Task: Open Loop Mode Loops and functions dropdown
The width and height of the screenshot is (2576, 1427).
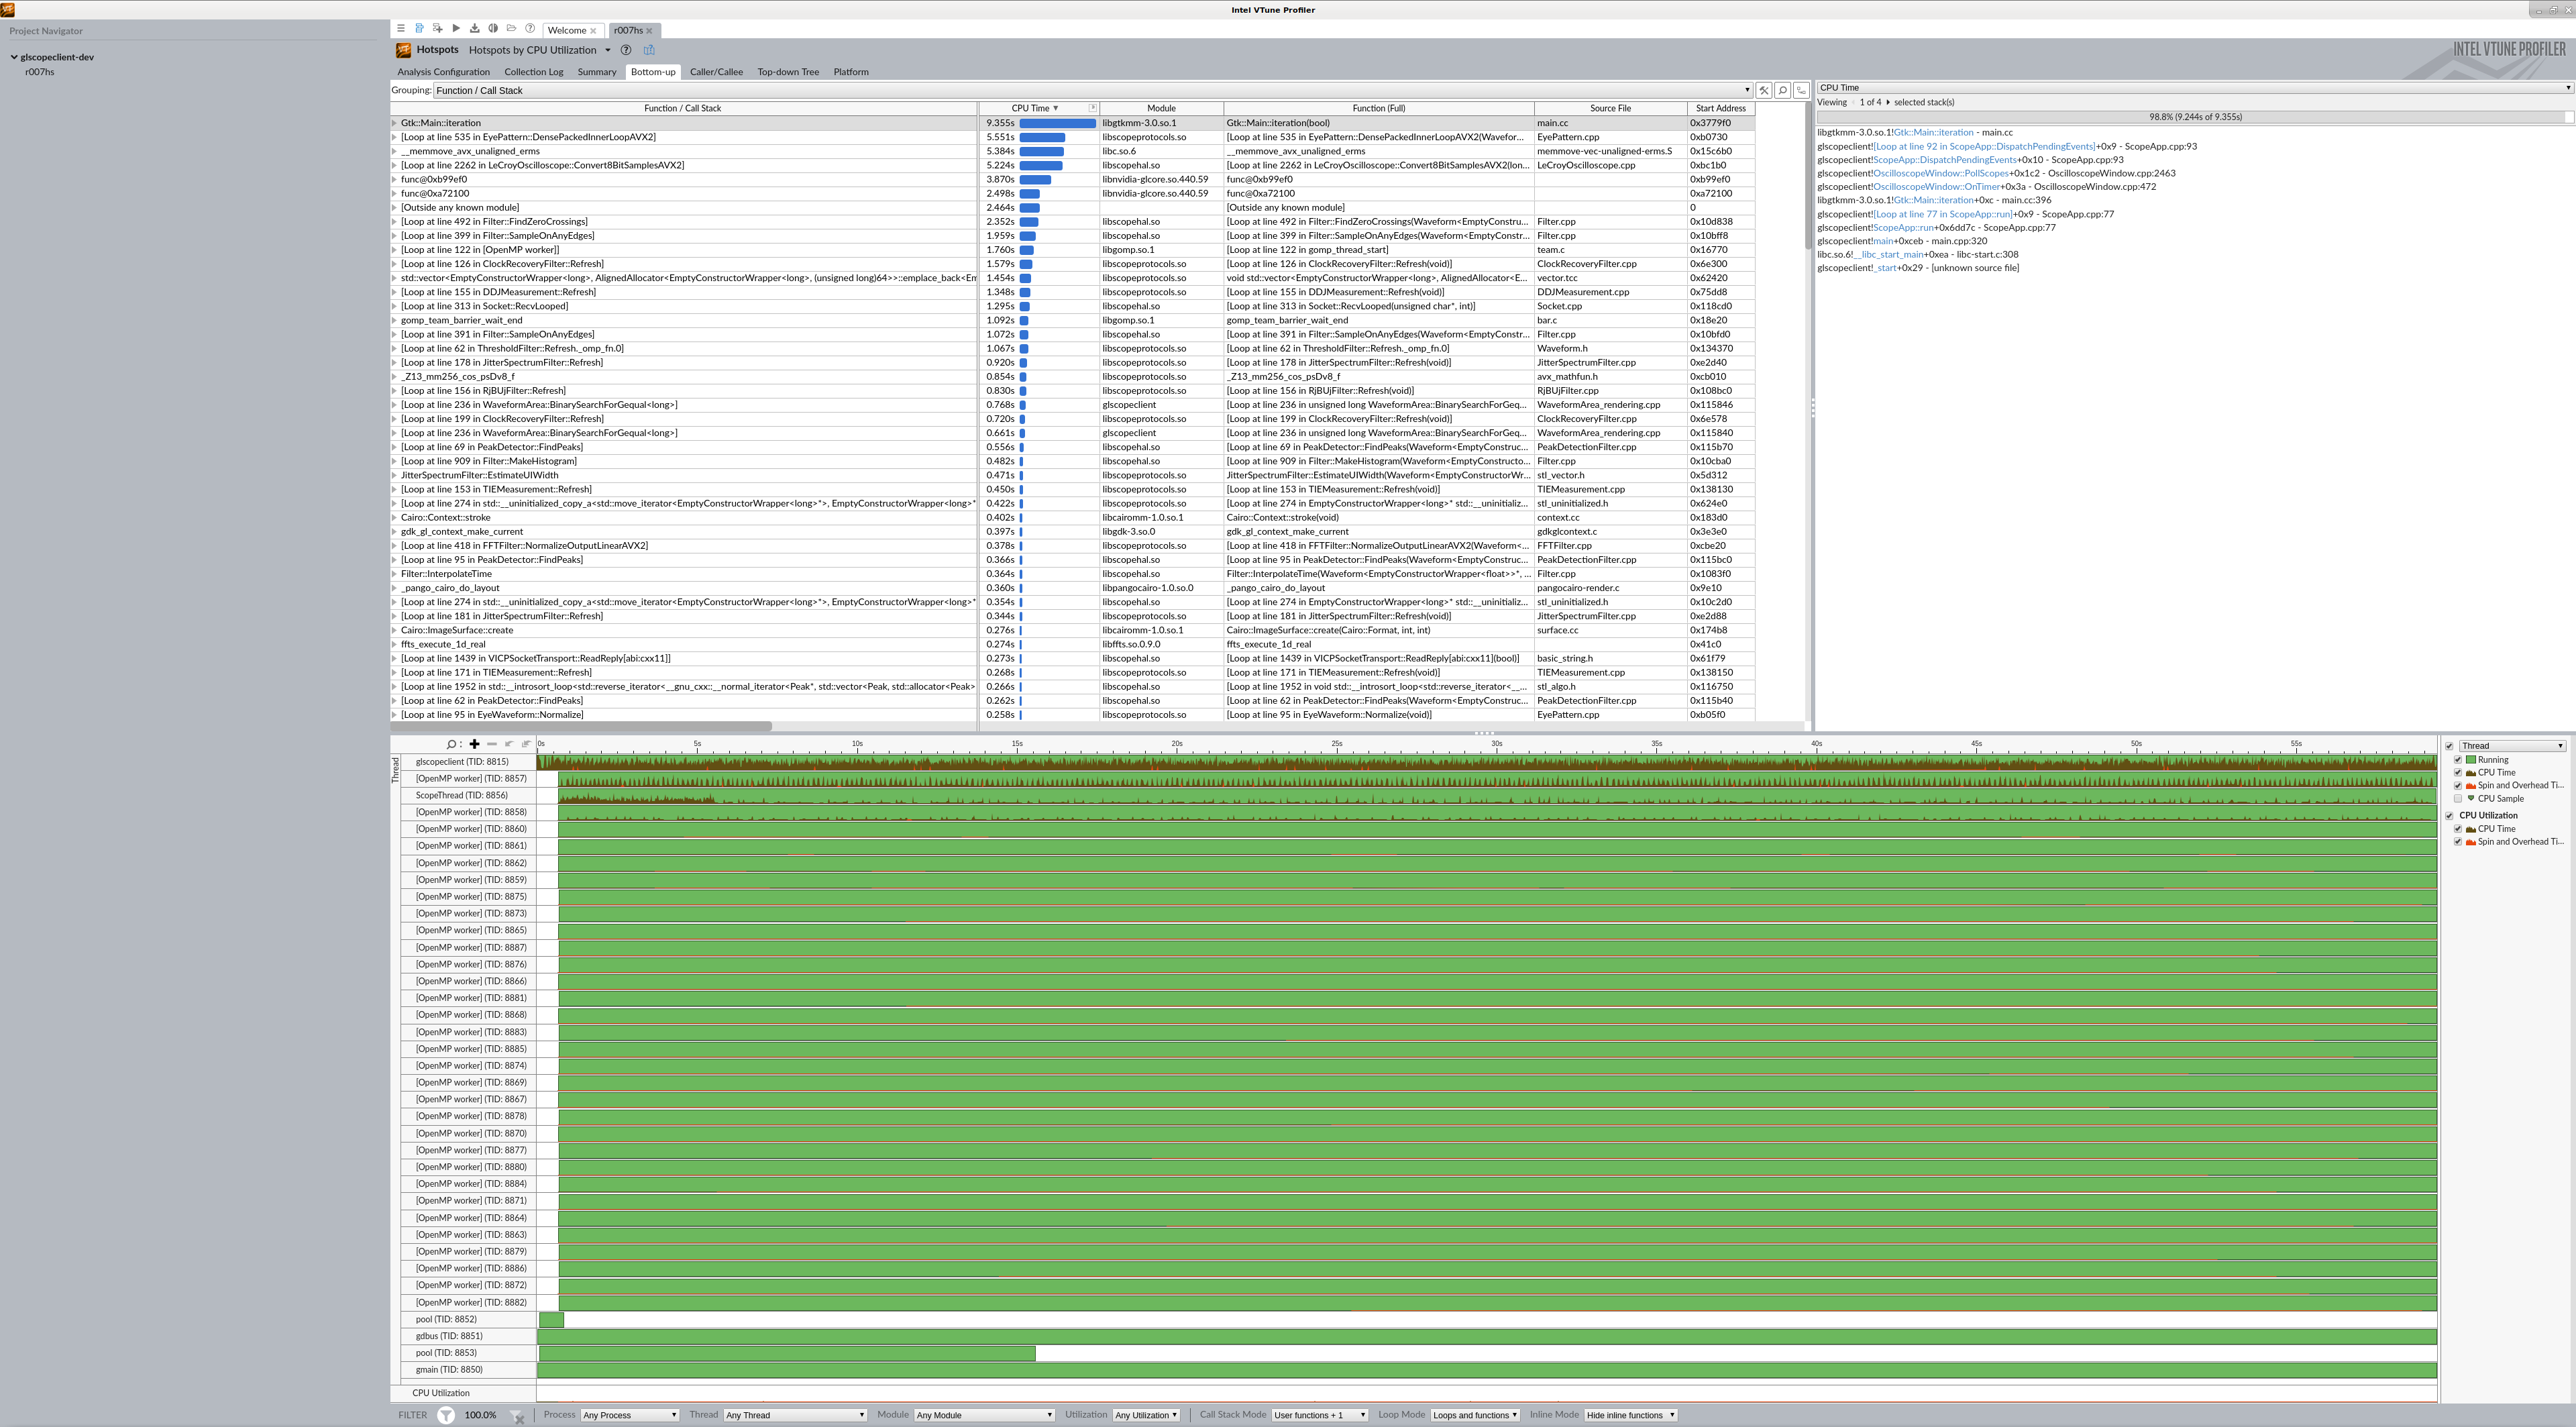Action: (x=1475, y=1415)
